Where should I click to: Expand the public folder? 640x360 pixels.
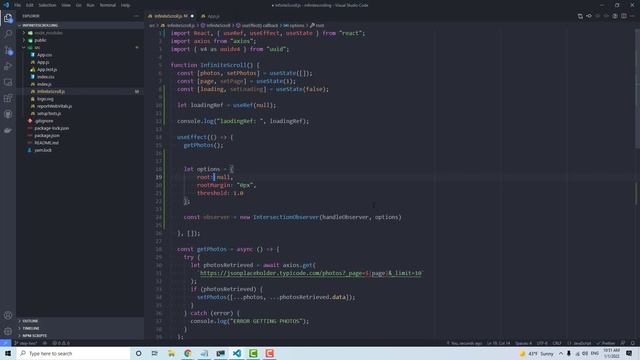coord(40,40)
